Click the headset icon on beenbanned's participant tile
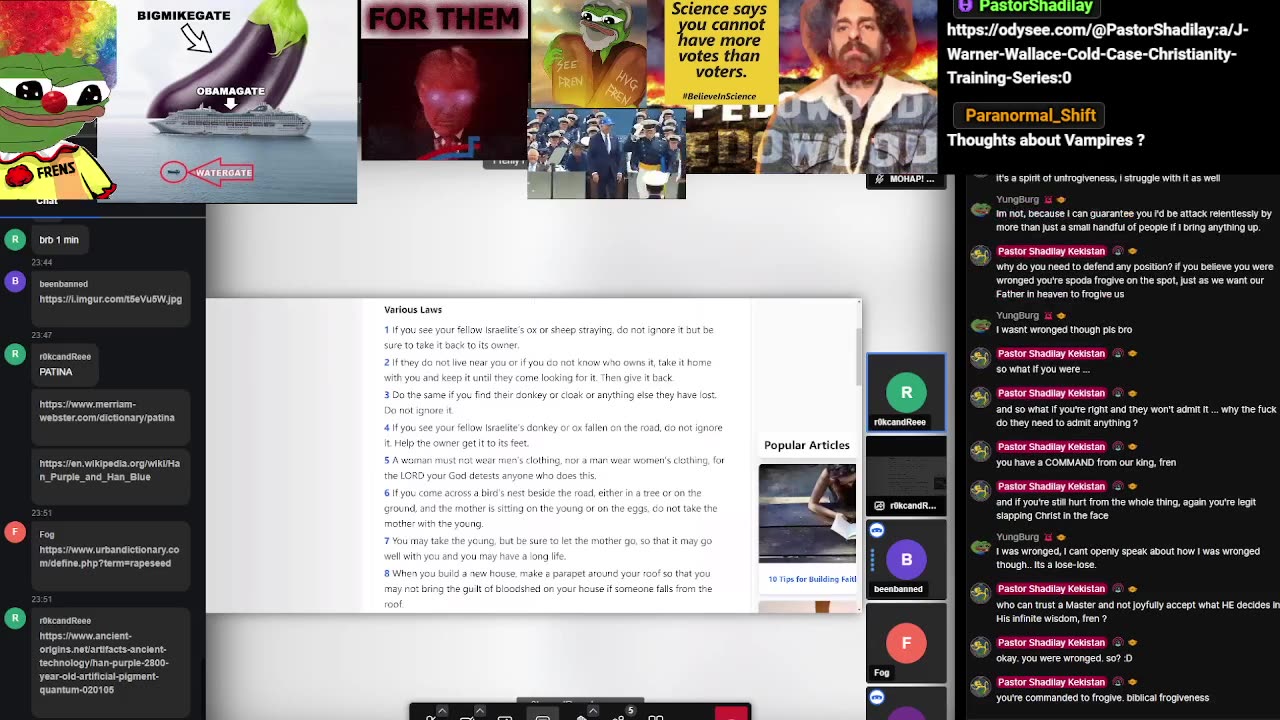This screenshot has height=720, width=1280. pos(877,530)
